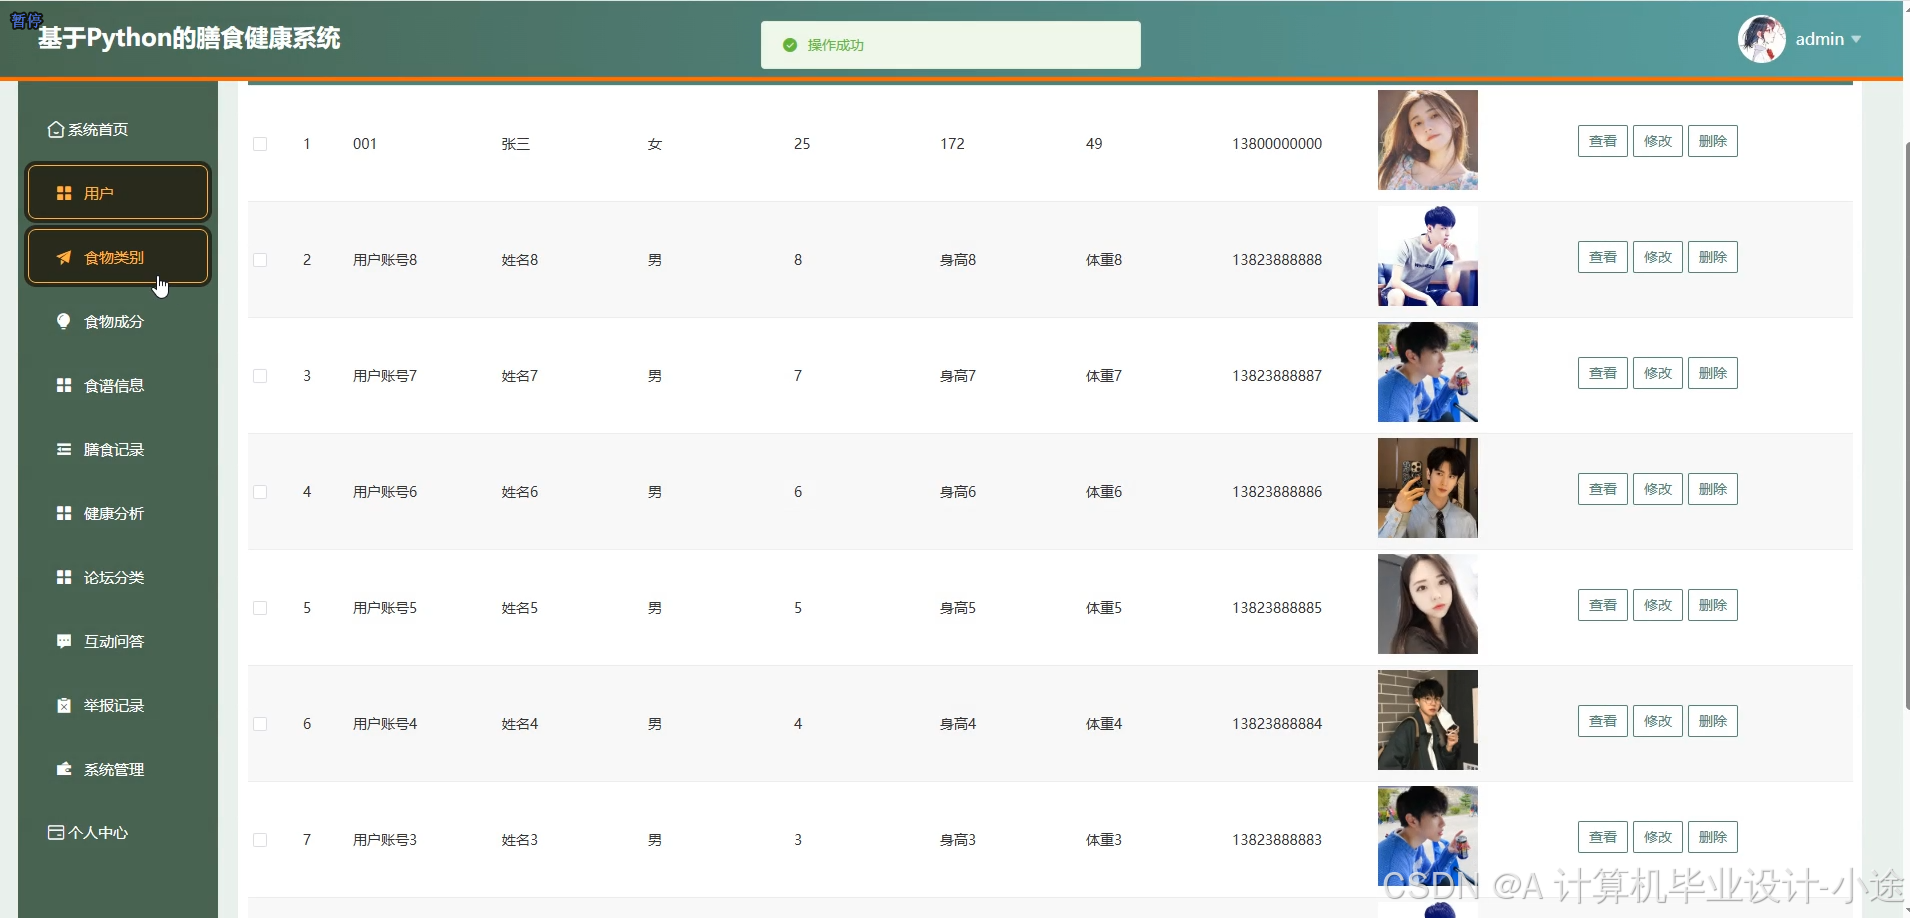Delete the 用户账号8 row
The image size is (1910, 918).
coord(1713,257)
